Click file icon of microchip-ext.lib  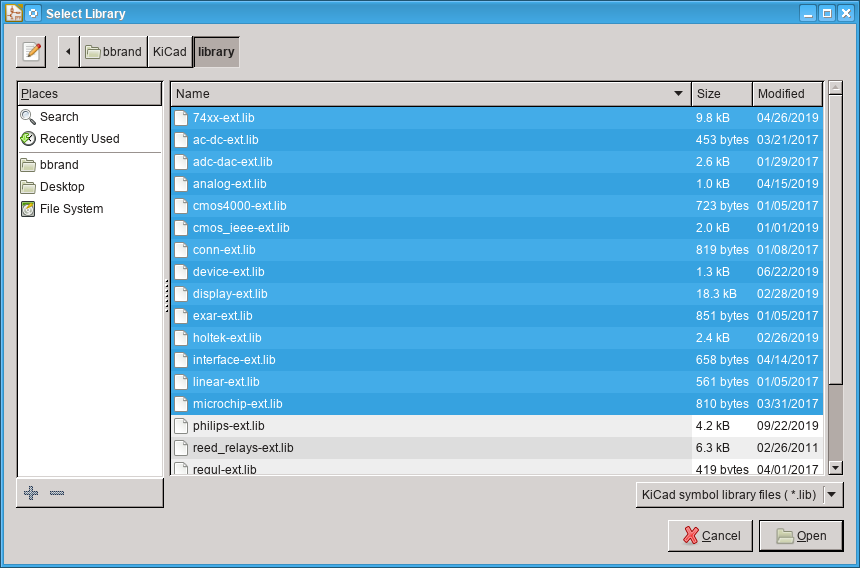(x=181, y=404)
